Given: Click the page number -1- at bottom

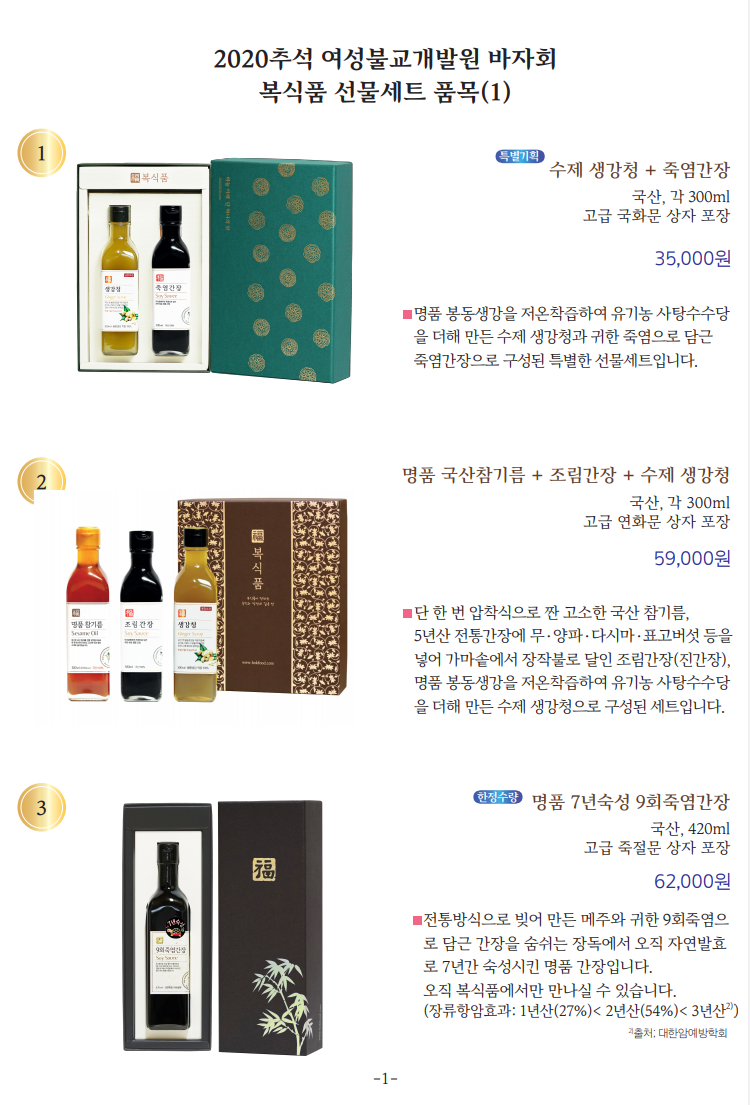Looking at the screenshot, I should (x=385, y=1079).
